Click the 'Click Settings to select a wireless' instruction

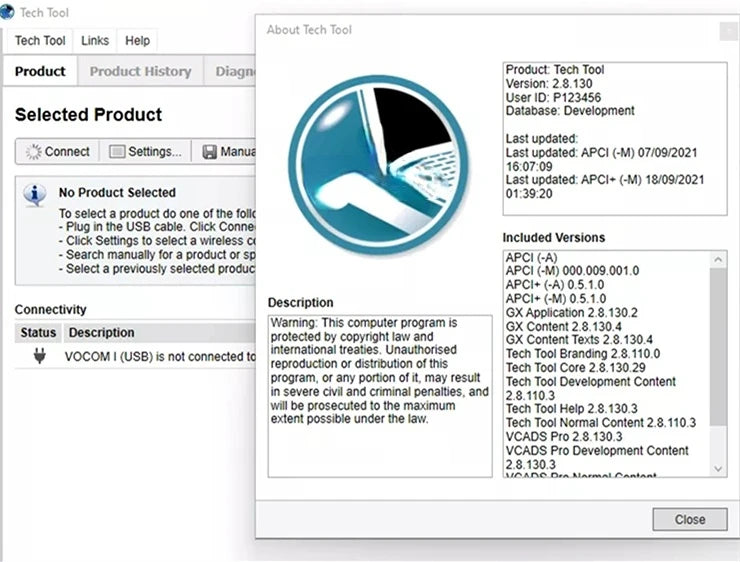(157, 241)
